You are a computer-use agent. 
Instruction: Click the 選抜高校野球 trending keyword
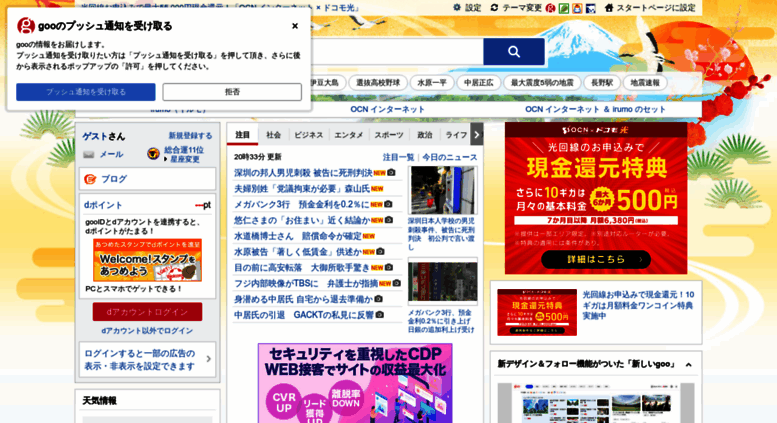pos(378,83)
